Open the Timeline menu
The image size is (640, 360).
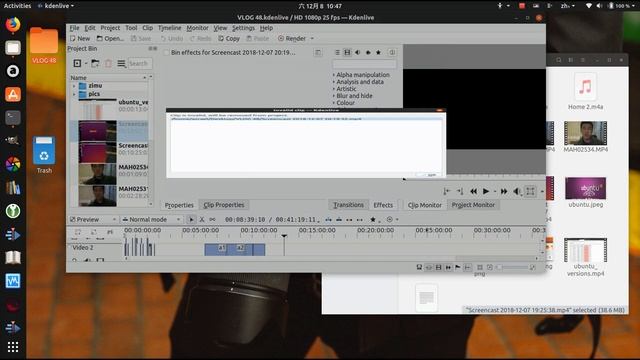(169, 28)
